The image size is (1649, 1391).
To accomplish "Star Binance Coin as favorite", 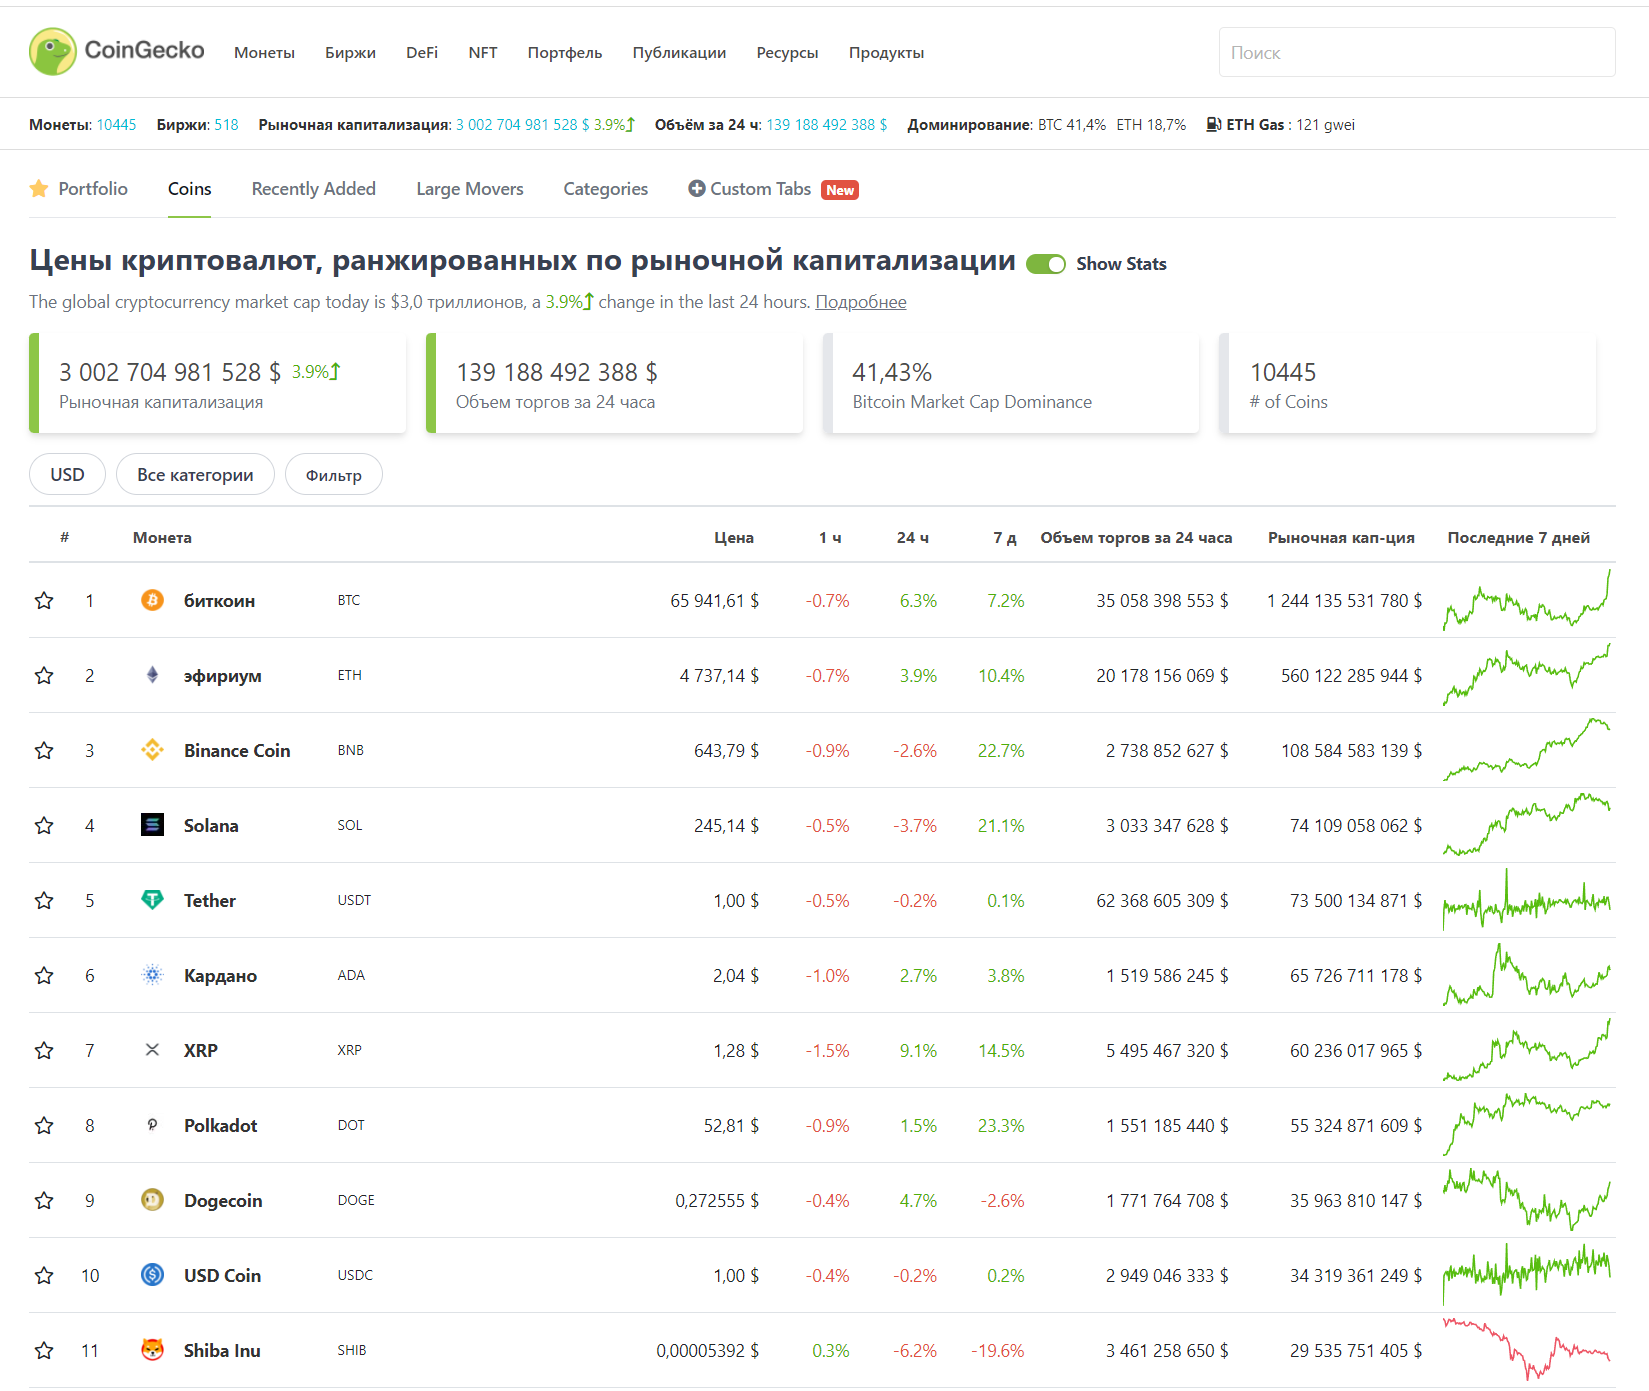I will pos(44,750).
